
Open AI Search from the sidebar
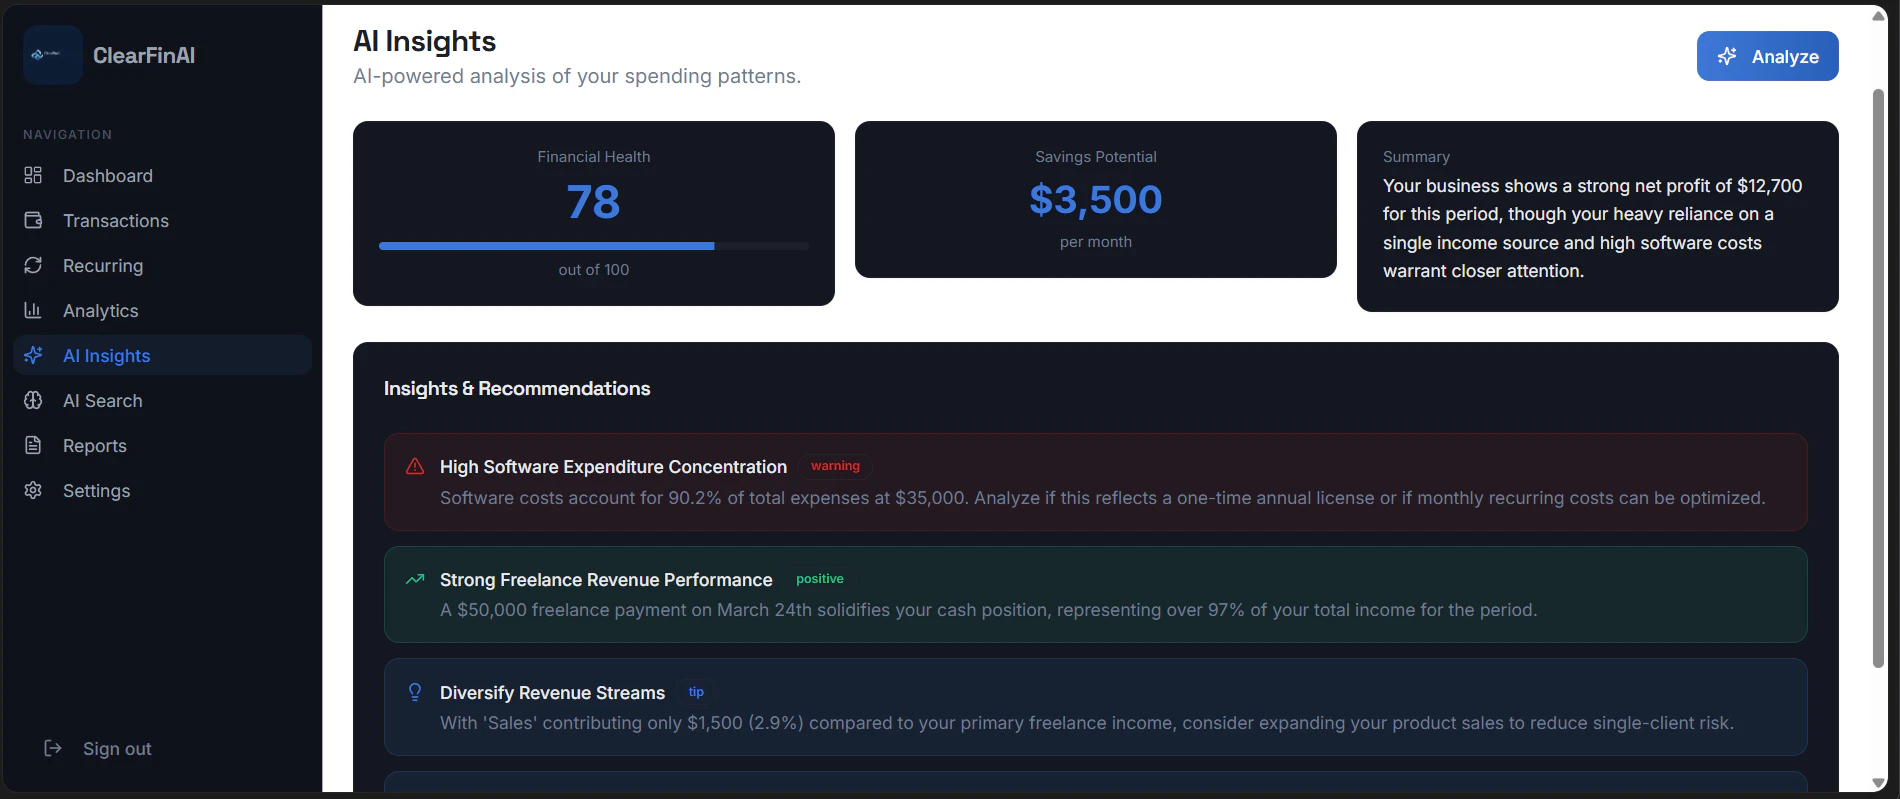[x=163, y=400]
